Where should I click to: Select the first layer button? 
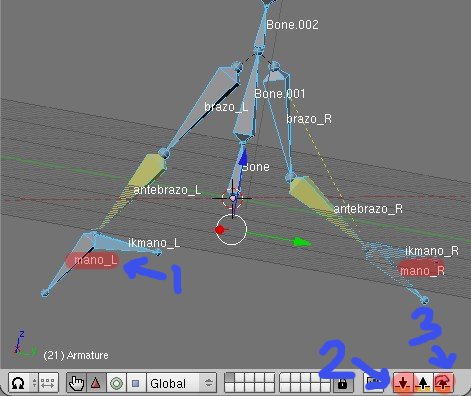point(229,378)
